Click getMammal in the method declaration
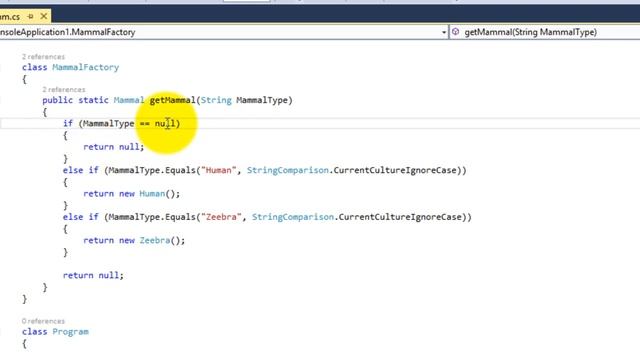 (173, 100)
